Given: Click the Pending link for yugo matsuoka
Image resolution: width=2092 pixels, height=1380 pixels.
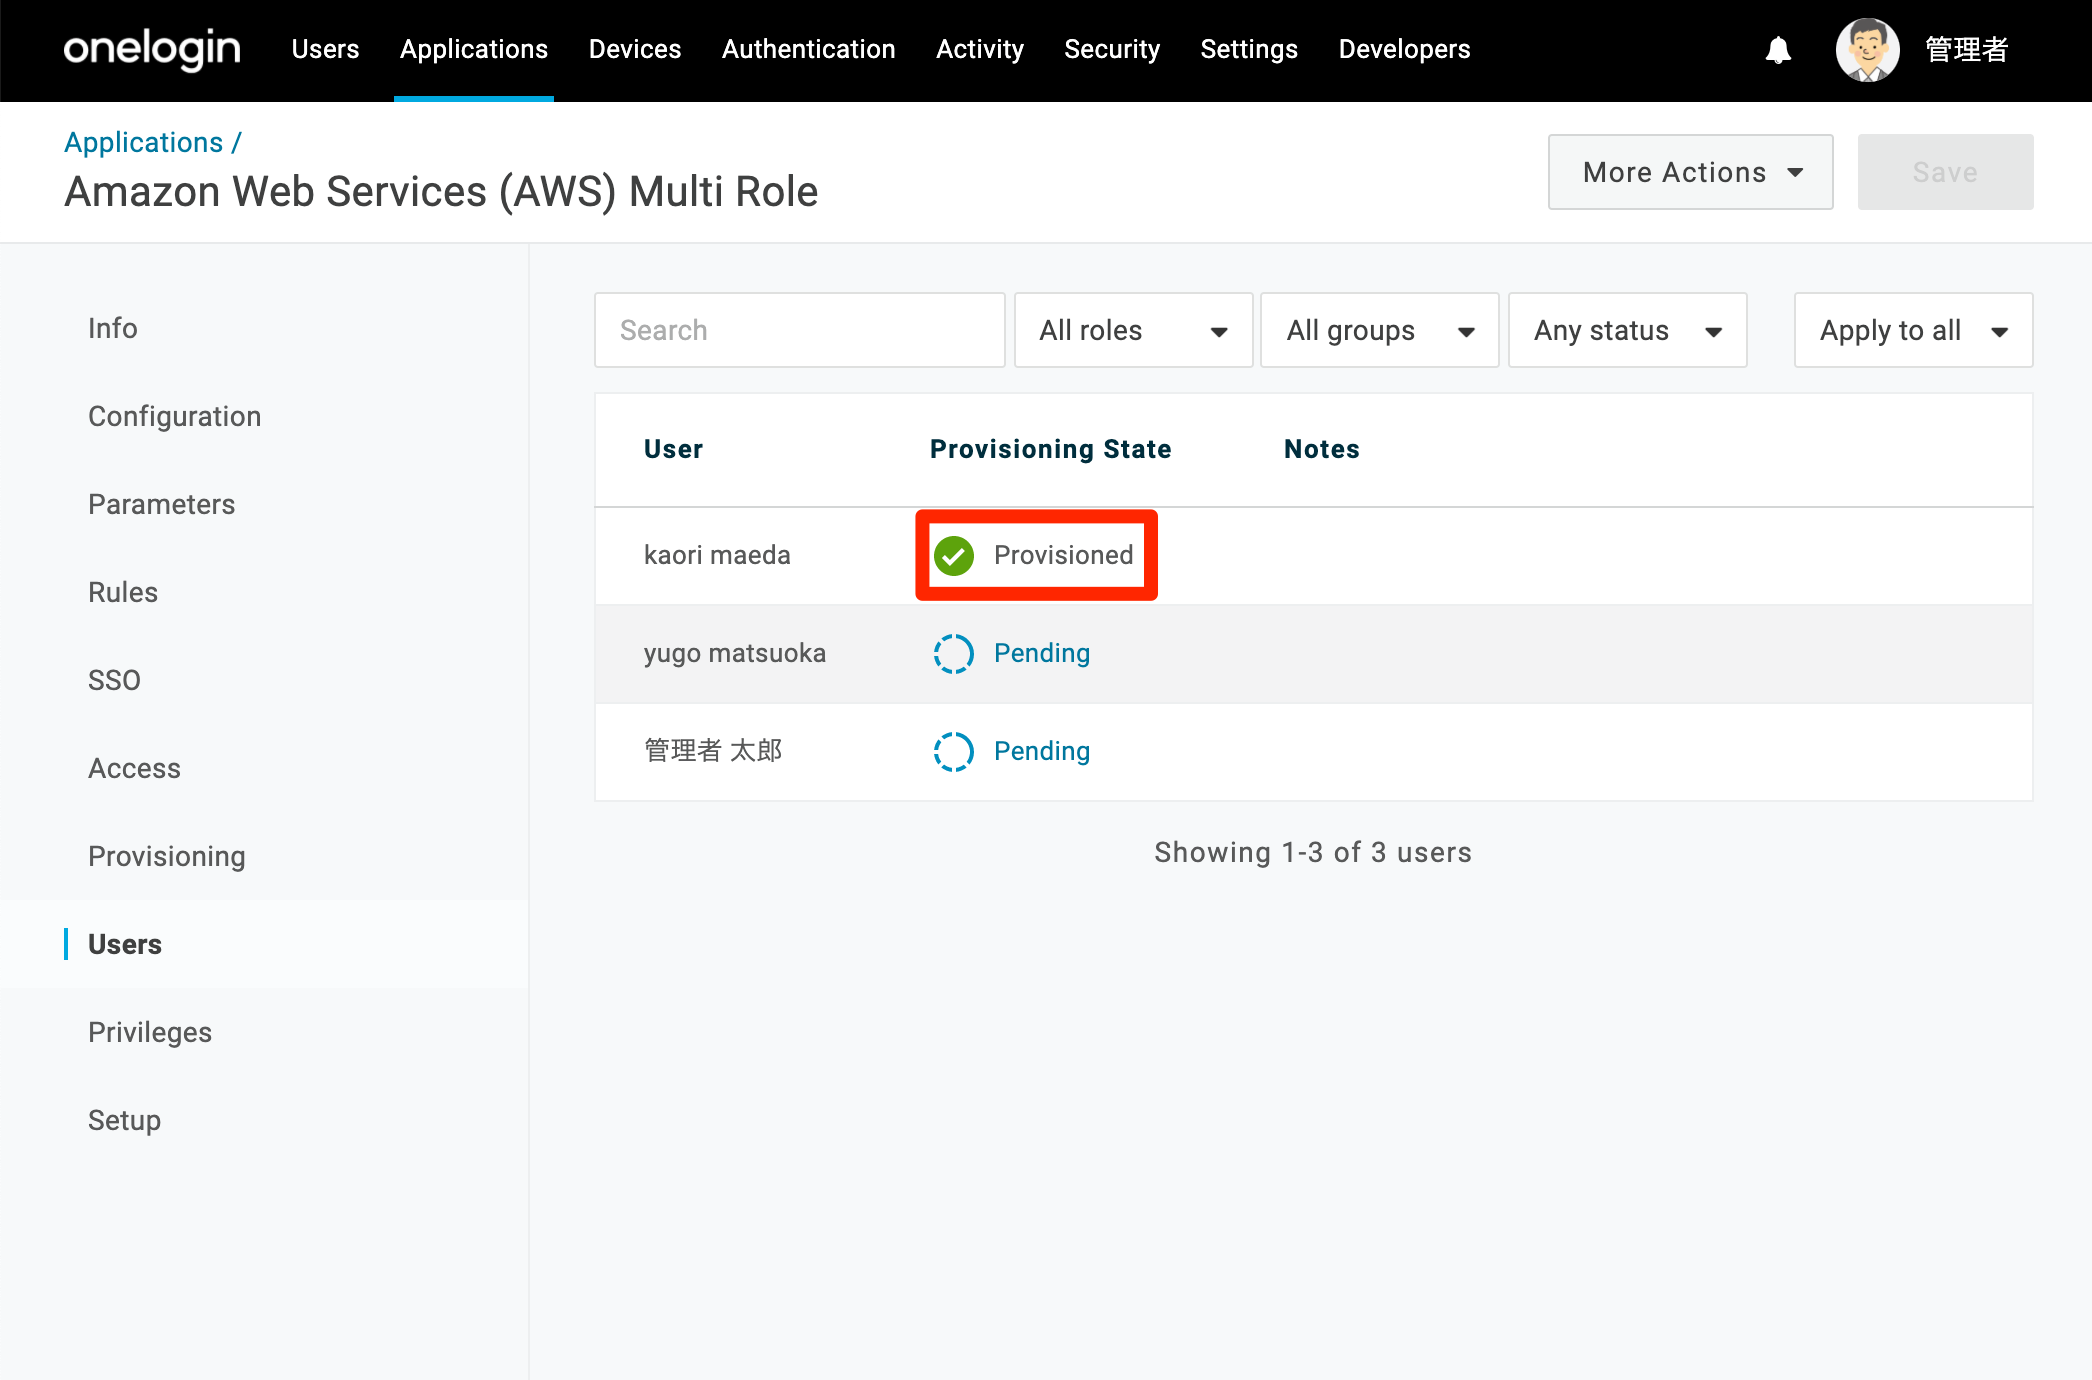Looking at the screenshot, I should coord(1042,653).
